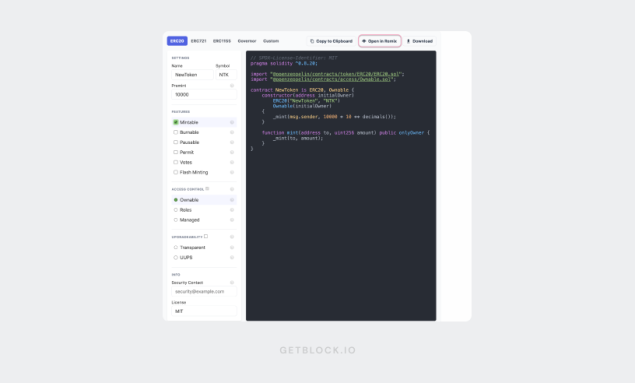Uncheck the Mintable checkbox
635x383 pixels.
(176, 122)
